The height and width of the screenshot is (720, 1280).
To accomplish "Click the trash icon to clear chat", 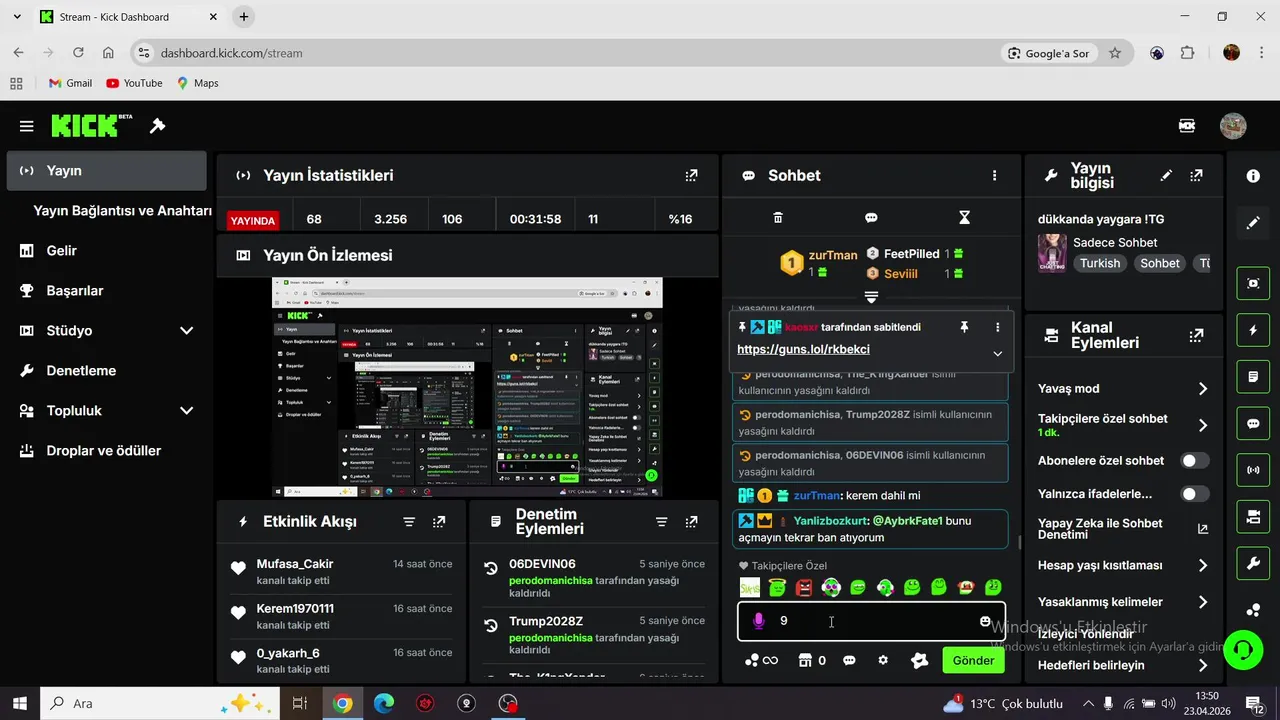I will [x=778, y=217].
